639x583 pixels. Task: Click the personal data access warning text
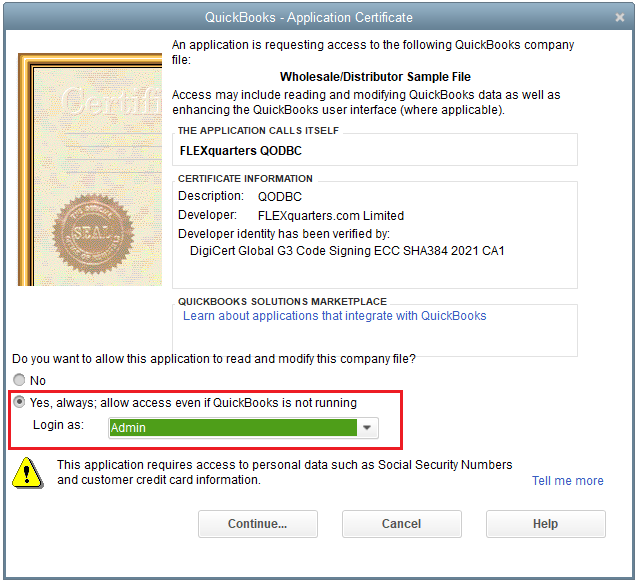284,472
